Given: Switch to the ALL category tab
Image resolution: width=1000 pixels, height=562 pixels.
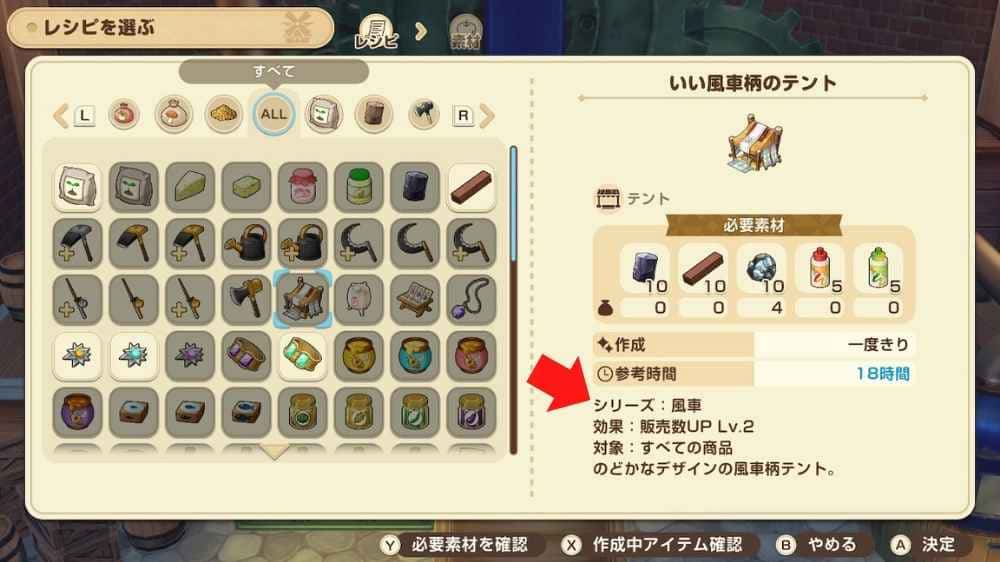Looking at the screenshot, I should pyautogui.click(x=274, y=114).
